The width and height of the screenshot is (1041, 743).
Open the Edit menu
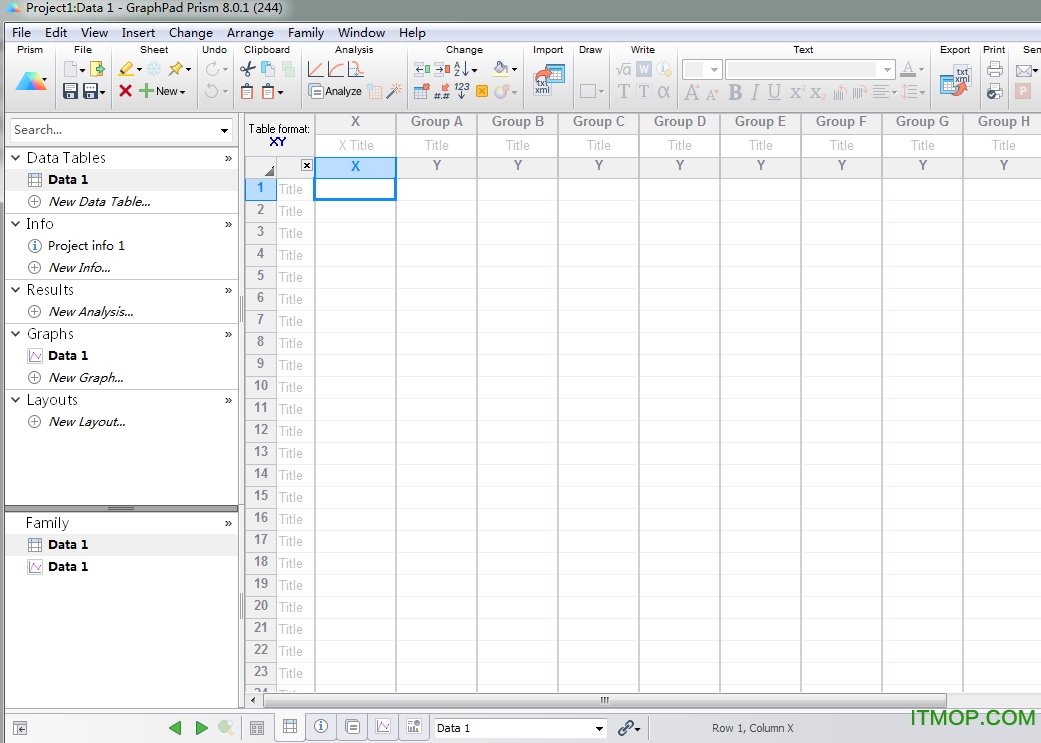pos(56,33)
